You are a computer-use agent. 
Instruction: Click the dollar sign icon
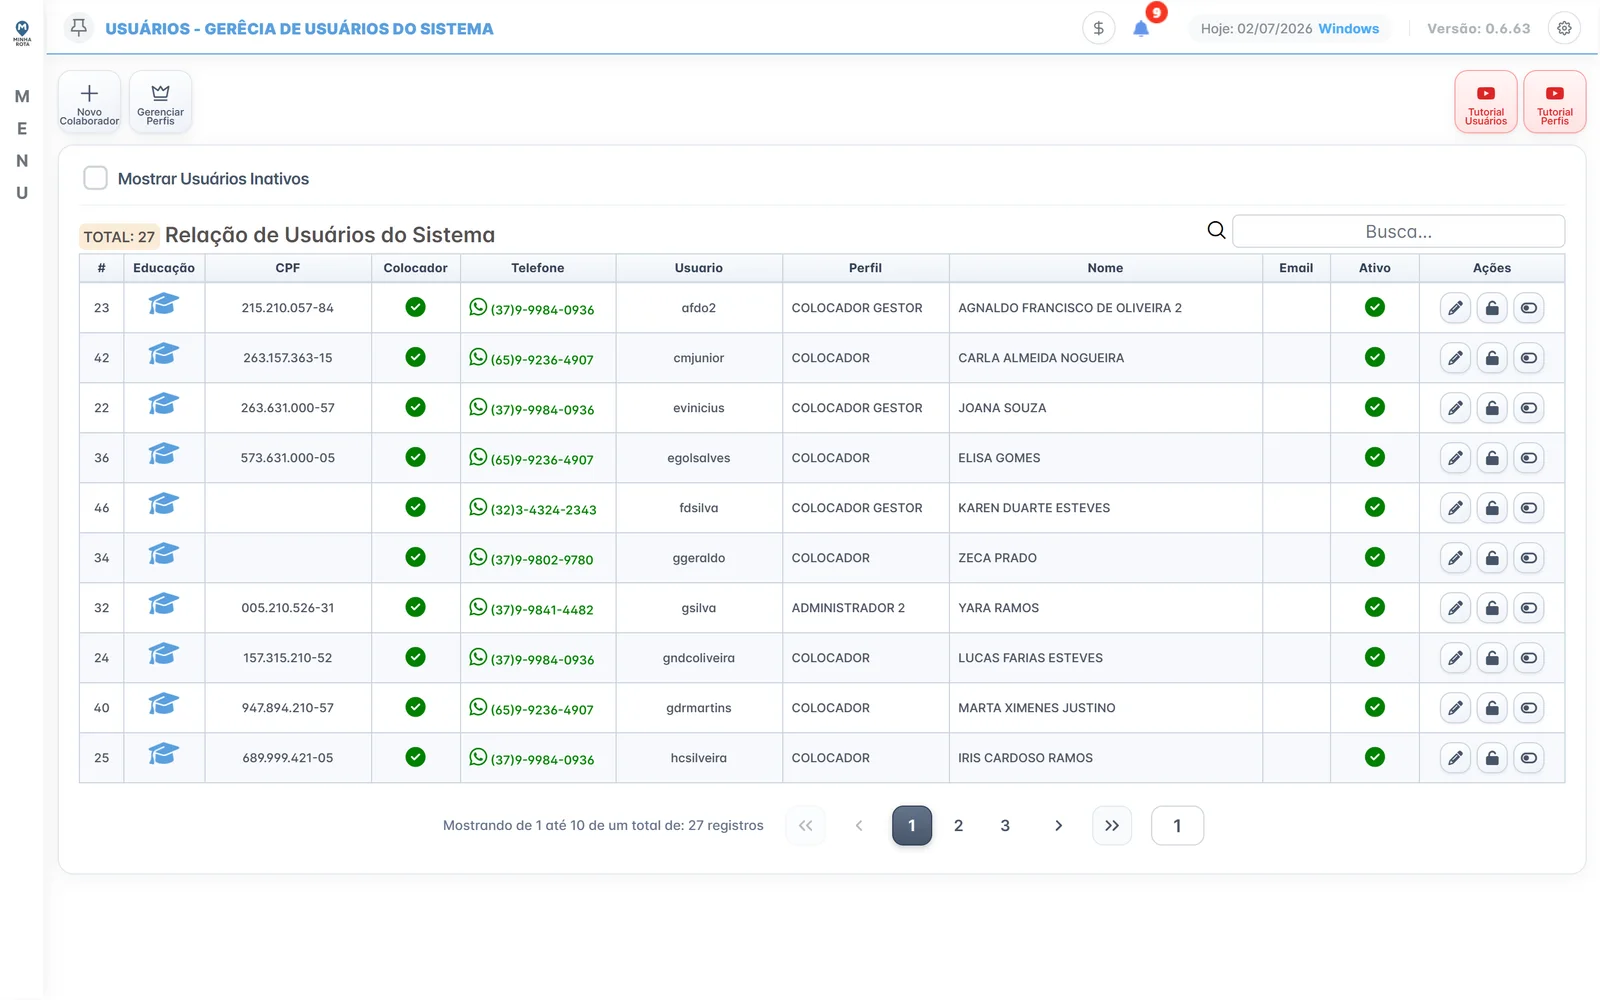(1098, 28)
